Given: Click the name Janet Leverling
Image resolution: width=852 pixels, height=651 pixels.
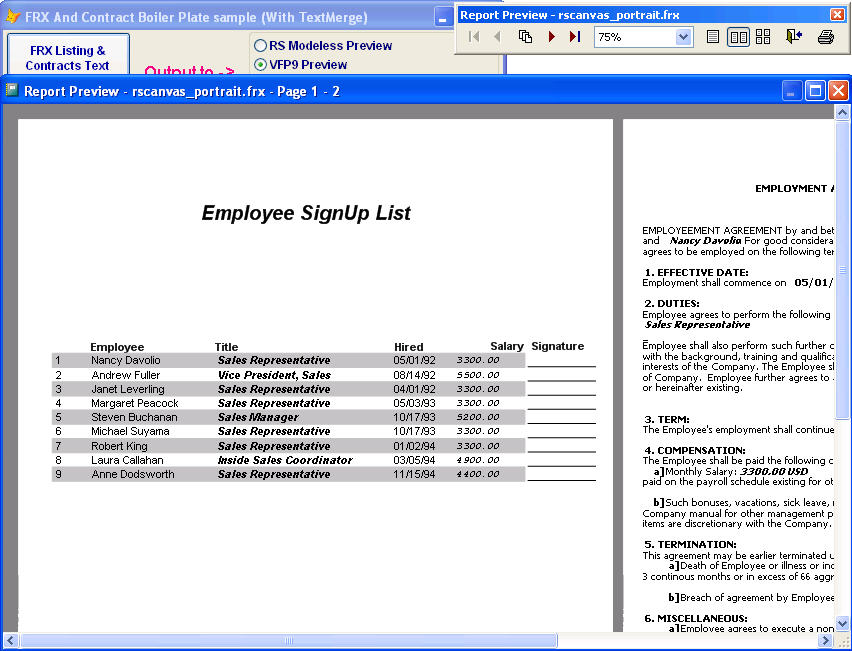Looking at the screenshot, I should click(x=128, y=389).
